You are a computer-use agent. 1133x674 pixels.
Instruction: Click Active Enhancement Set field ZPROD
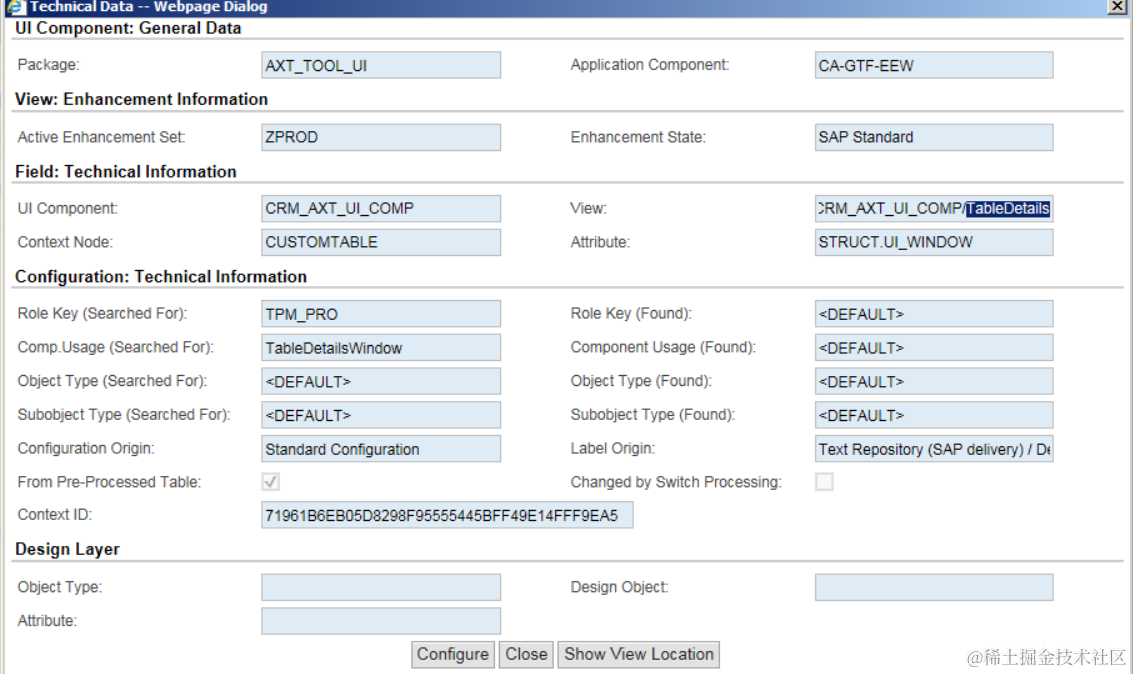(x=381, y=137)
